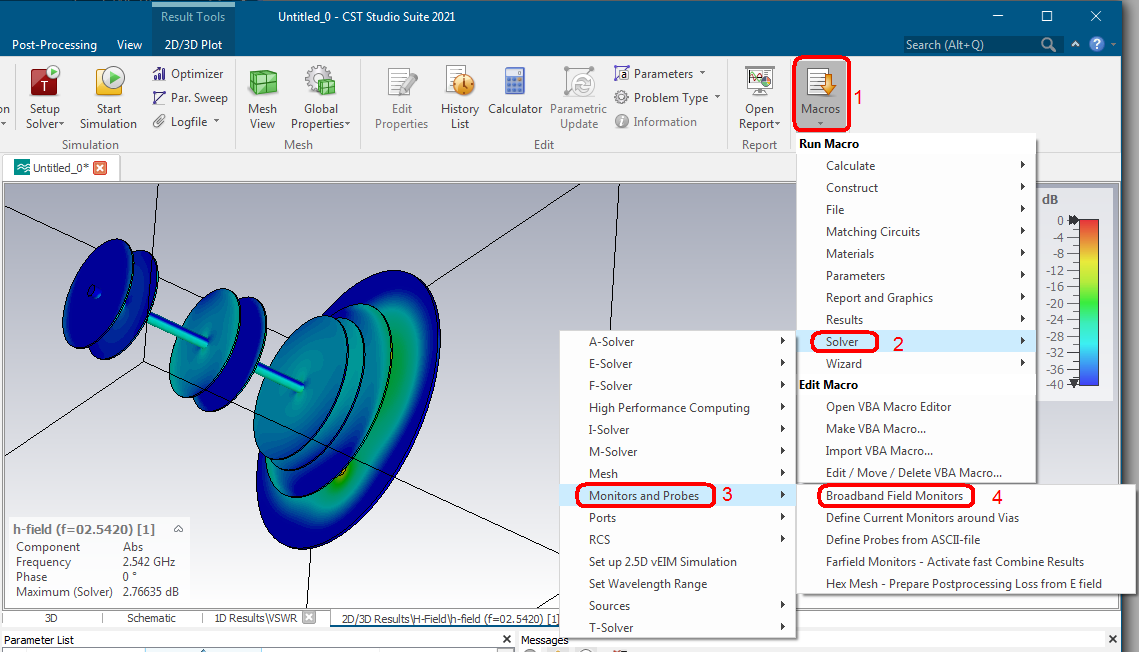Close the Untitled_0 document tab
This screenshot has height=652, width=1139.
point(100,168)
